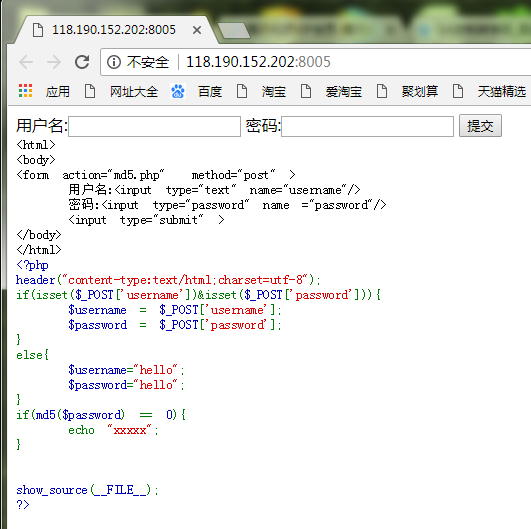Image resolution: width=531 pixels, height=529 pixels.
Task: Click the </body> closing tag text
Action: [39, 235]
